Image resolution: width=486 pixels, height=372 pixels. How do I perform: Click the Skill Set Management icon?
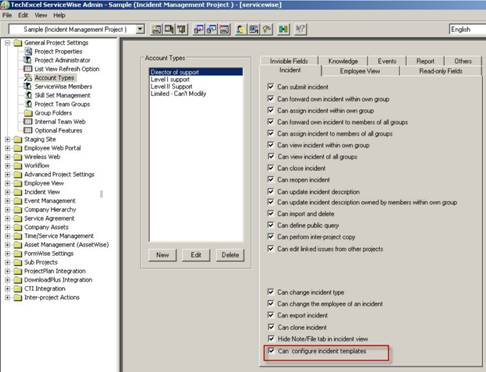click(28, 95)
